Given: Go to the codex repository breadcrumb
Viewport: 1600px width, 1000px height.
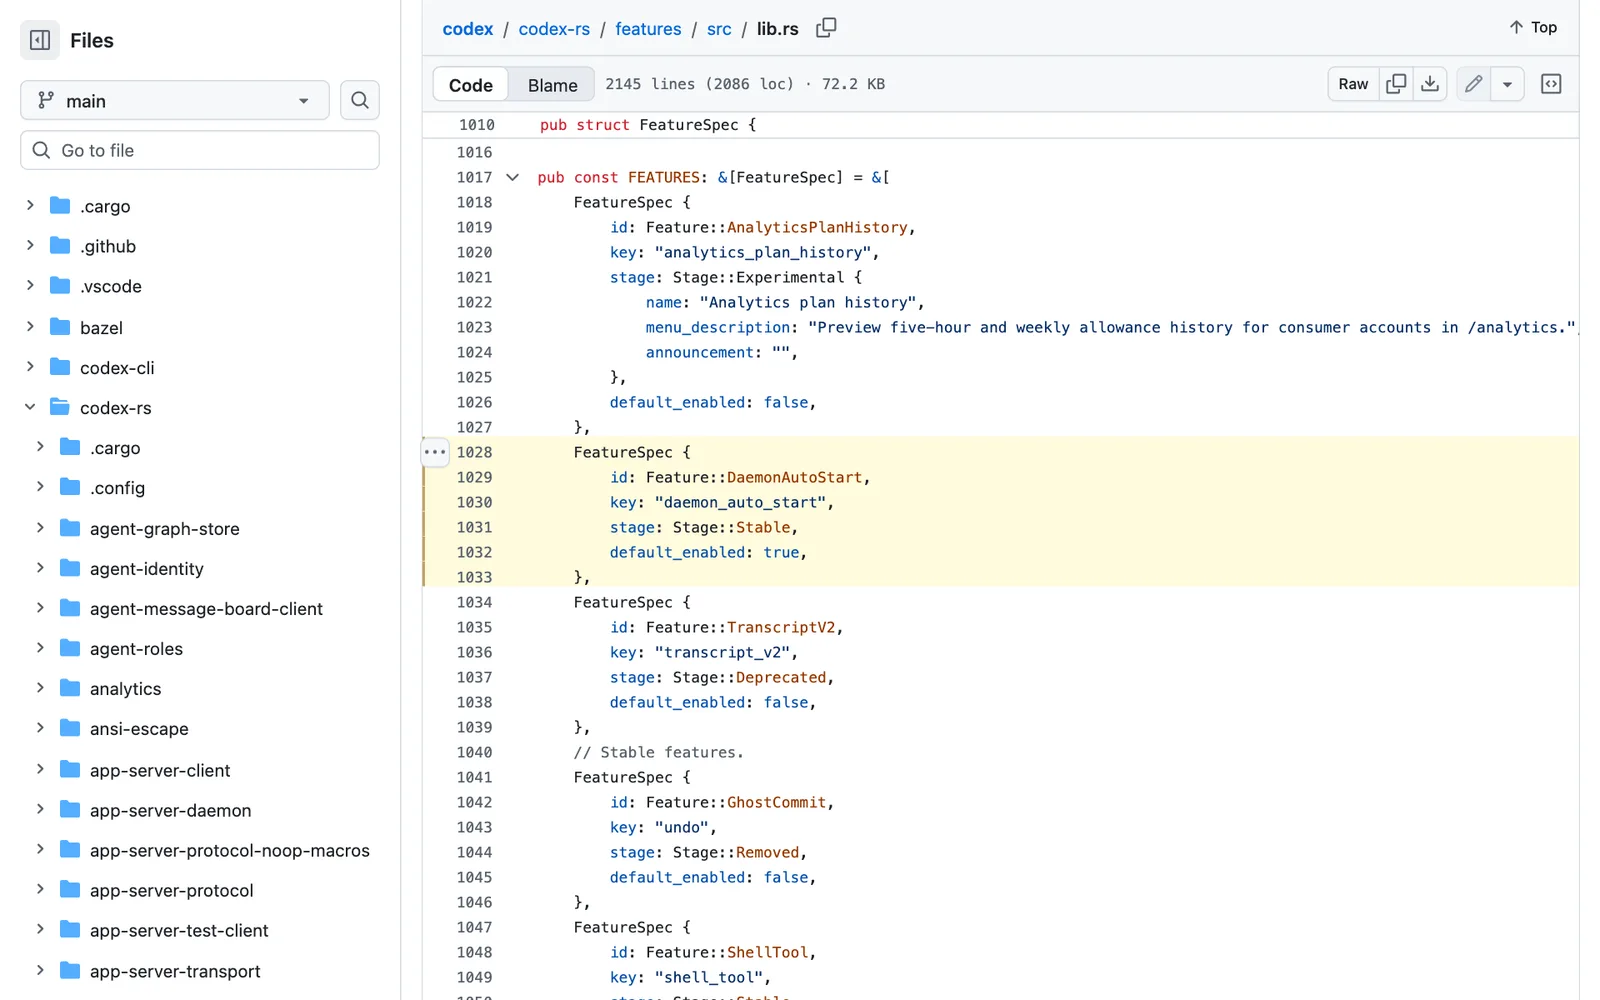Looking at the screenshot, I should 468,29.
